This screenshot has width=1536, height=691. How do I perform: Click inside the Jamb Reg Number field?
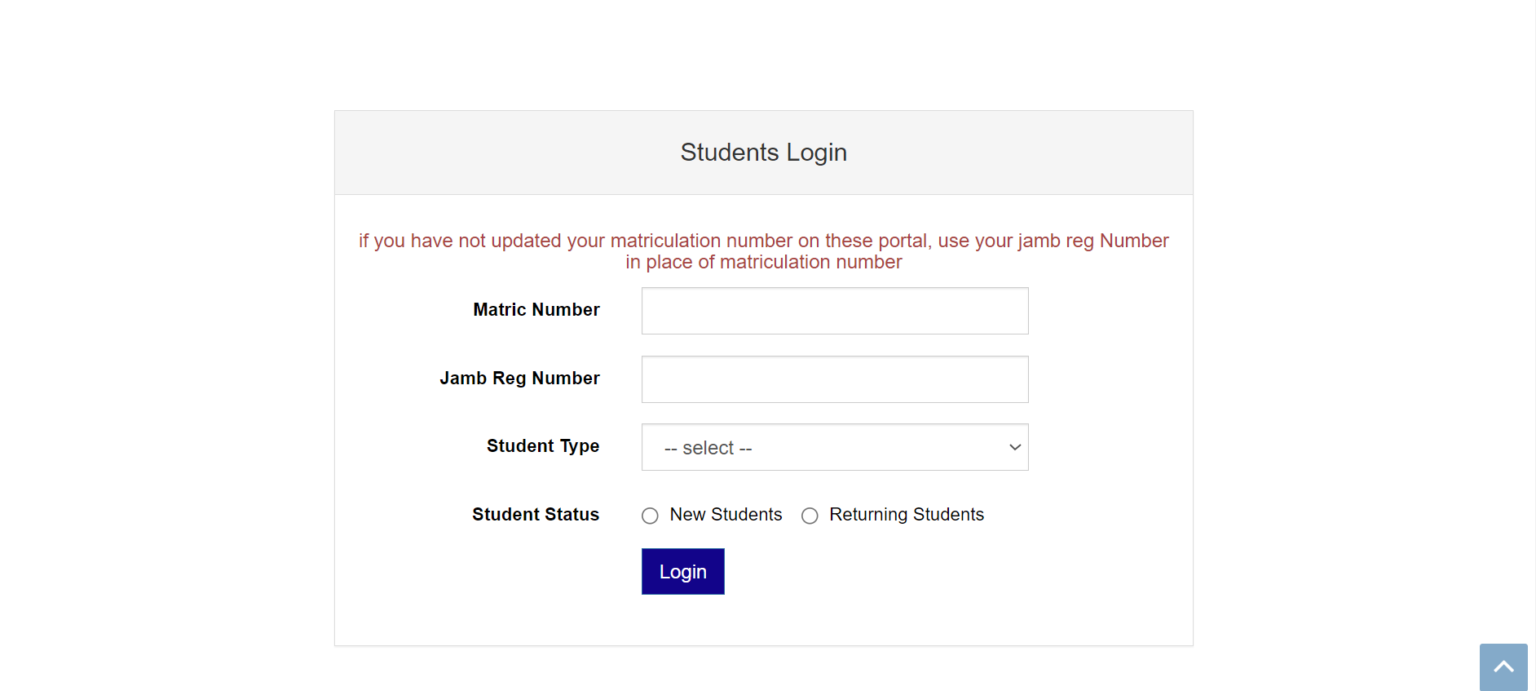click(x=834, y=379)
